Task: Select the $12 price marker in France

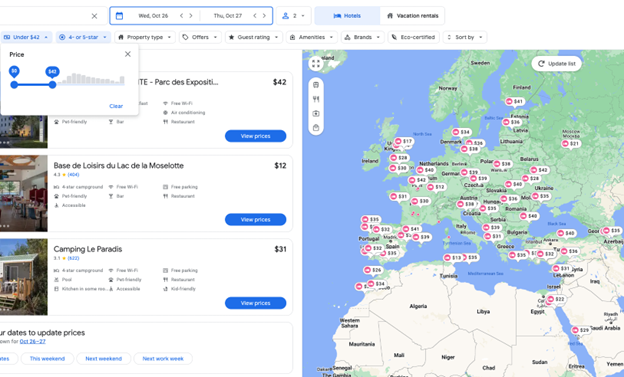Action: coord(436,187)
